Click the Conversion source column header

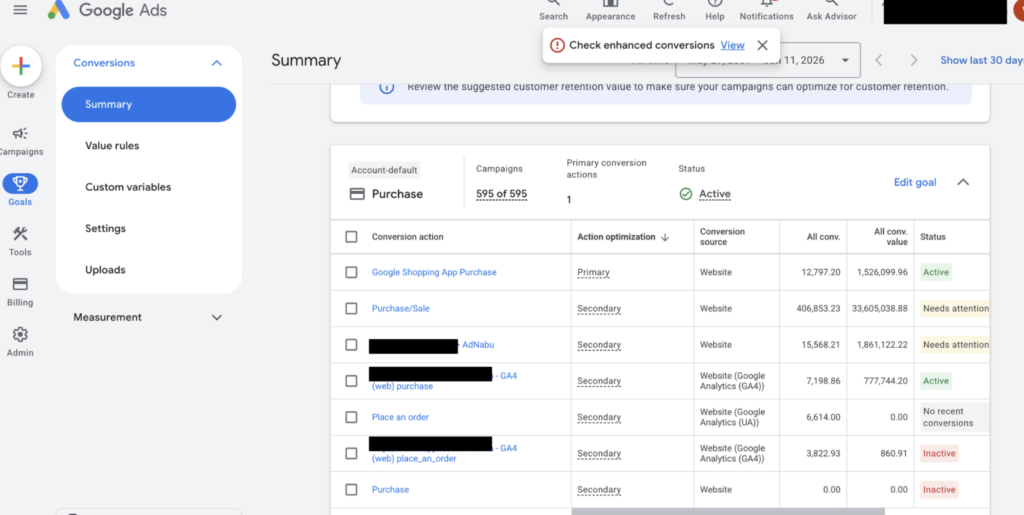722,237
